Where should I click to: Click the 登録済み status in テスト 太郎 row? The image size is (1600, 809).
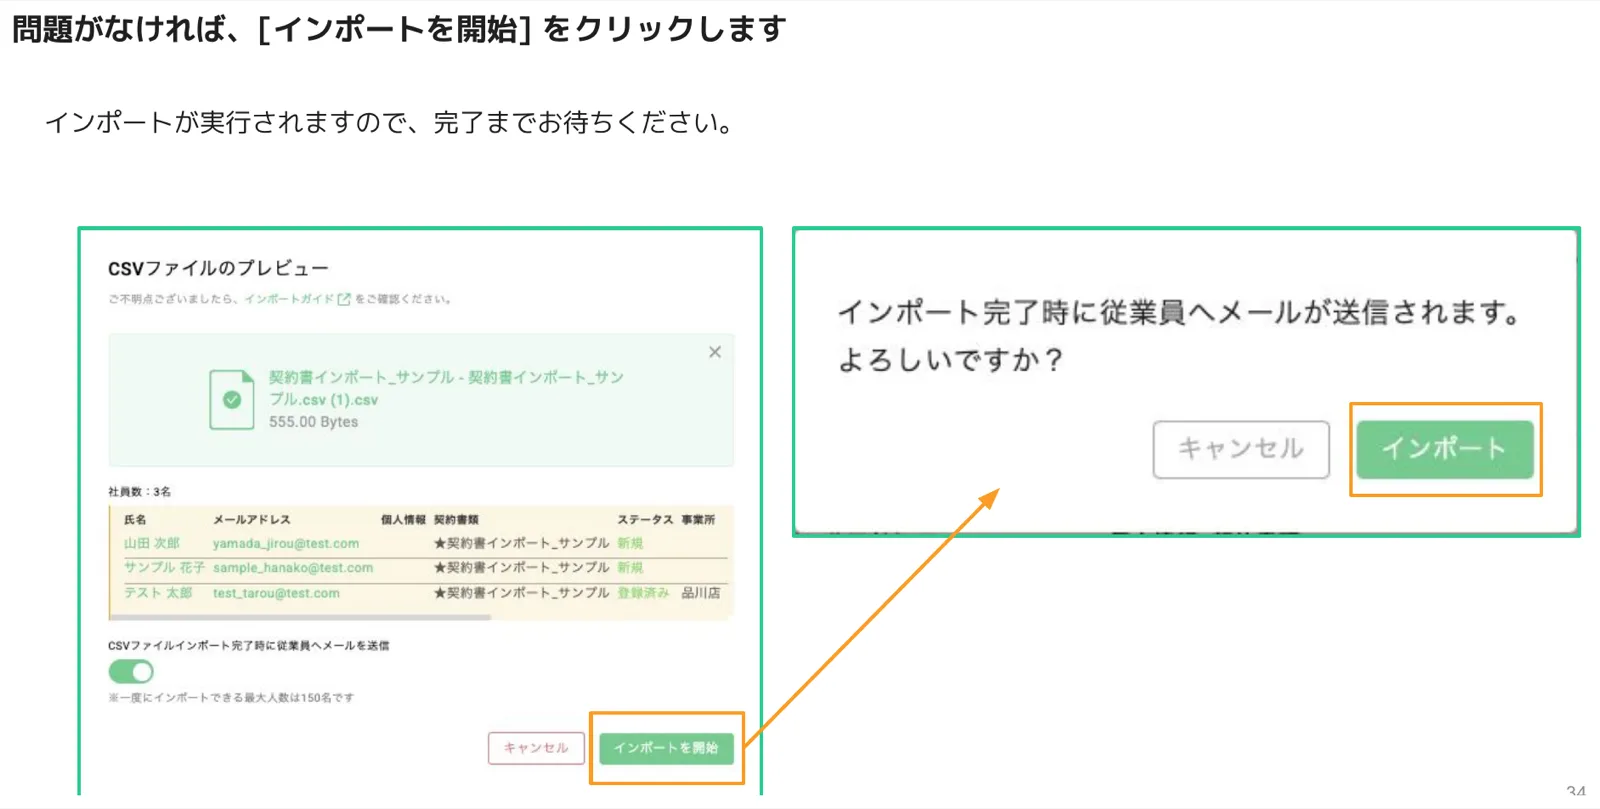pyautogui.click(x=643, y=593)
